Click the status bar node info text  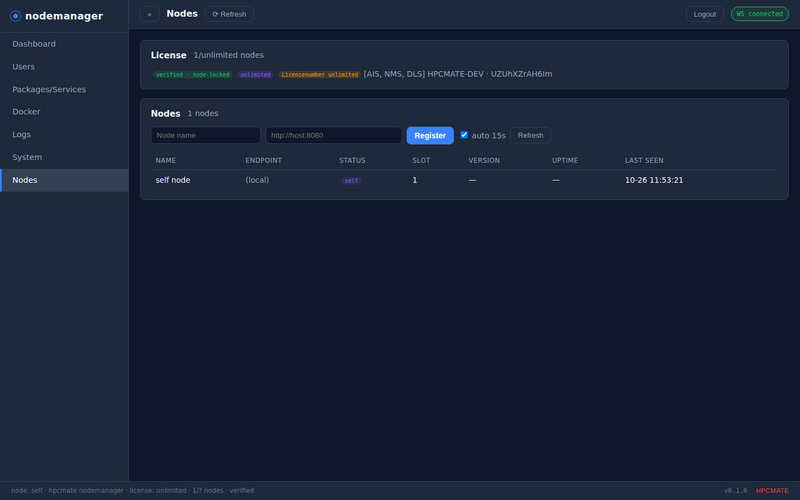pos(132,490)
